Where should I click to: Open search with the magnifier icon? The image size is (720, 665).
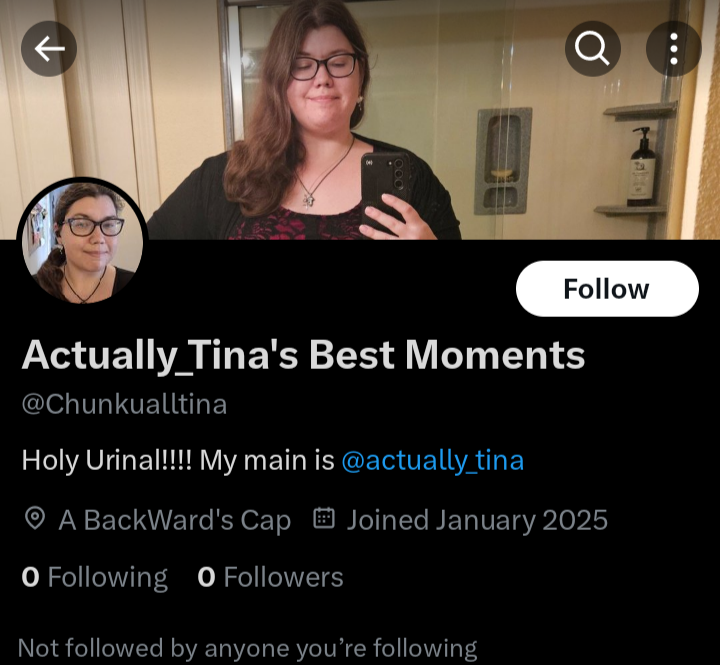592,49
